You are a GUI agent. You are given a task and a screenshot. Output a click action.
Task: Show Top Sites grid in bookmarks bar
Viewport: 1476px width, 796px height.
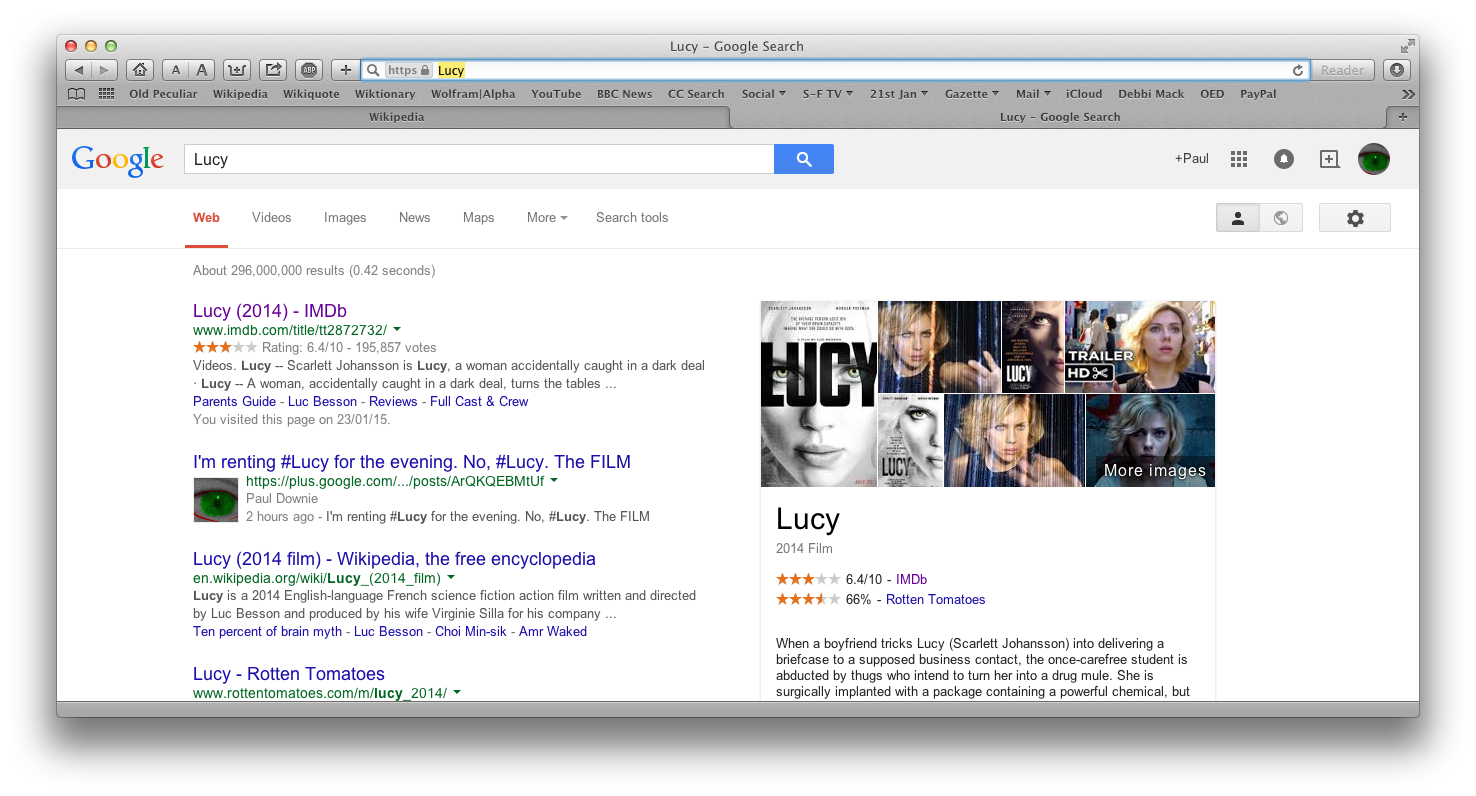pos(106,94)
